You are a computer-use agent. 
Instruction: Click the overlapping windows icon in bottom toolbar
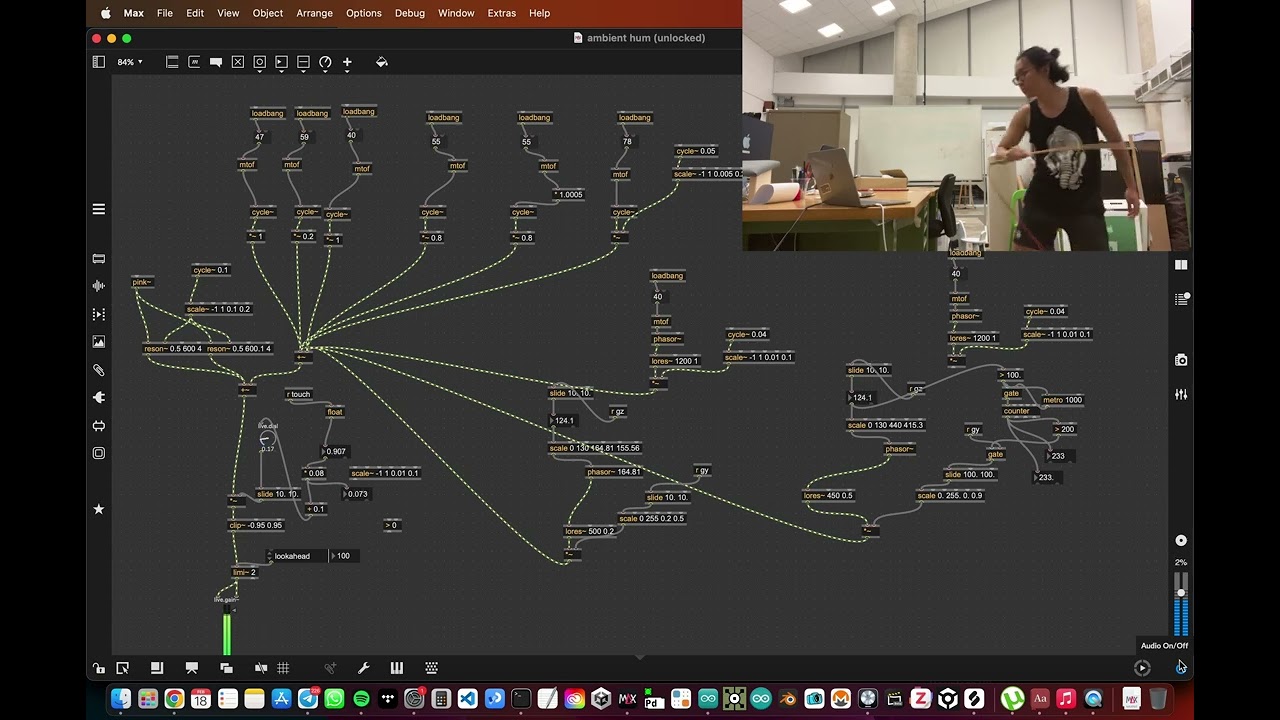pyautogui.click(x=226, y=668)
